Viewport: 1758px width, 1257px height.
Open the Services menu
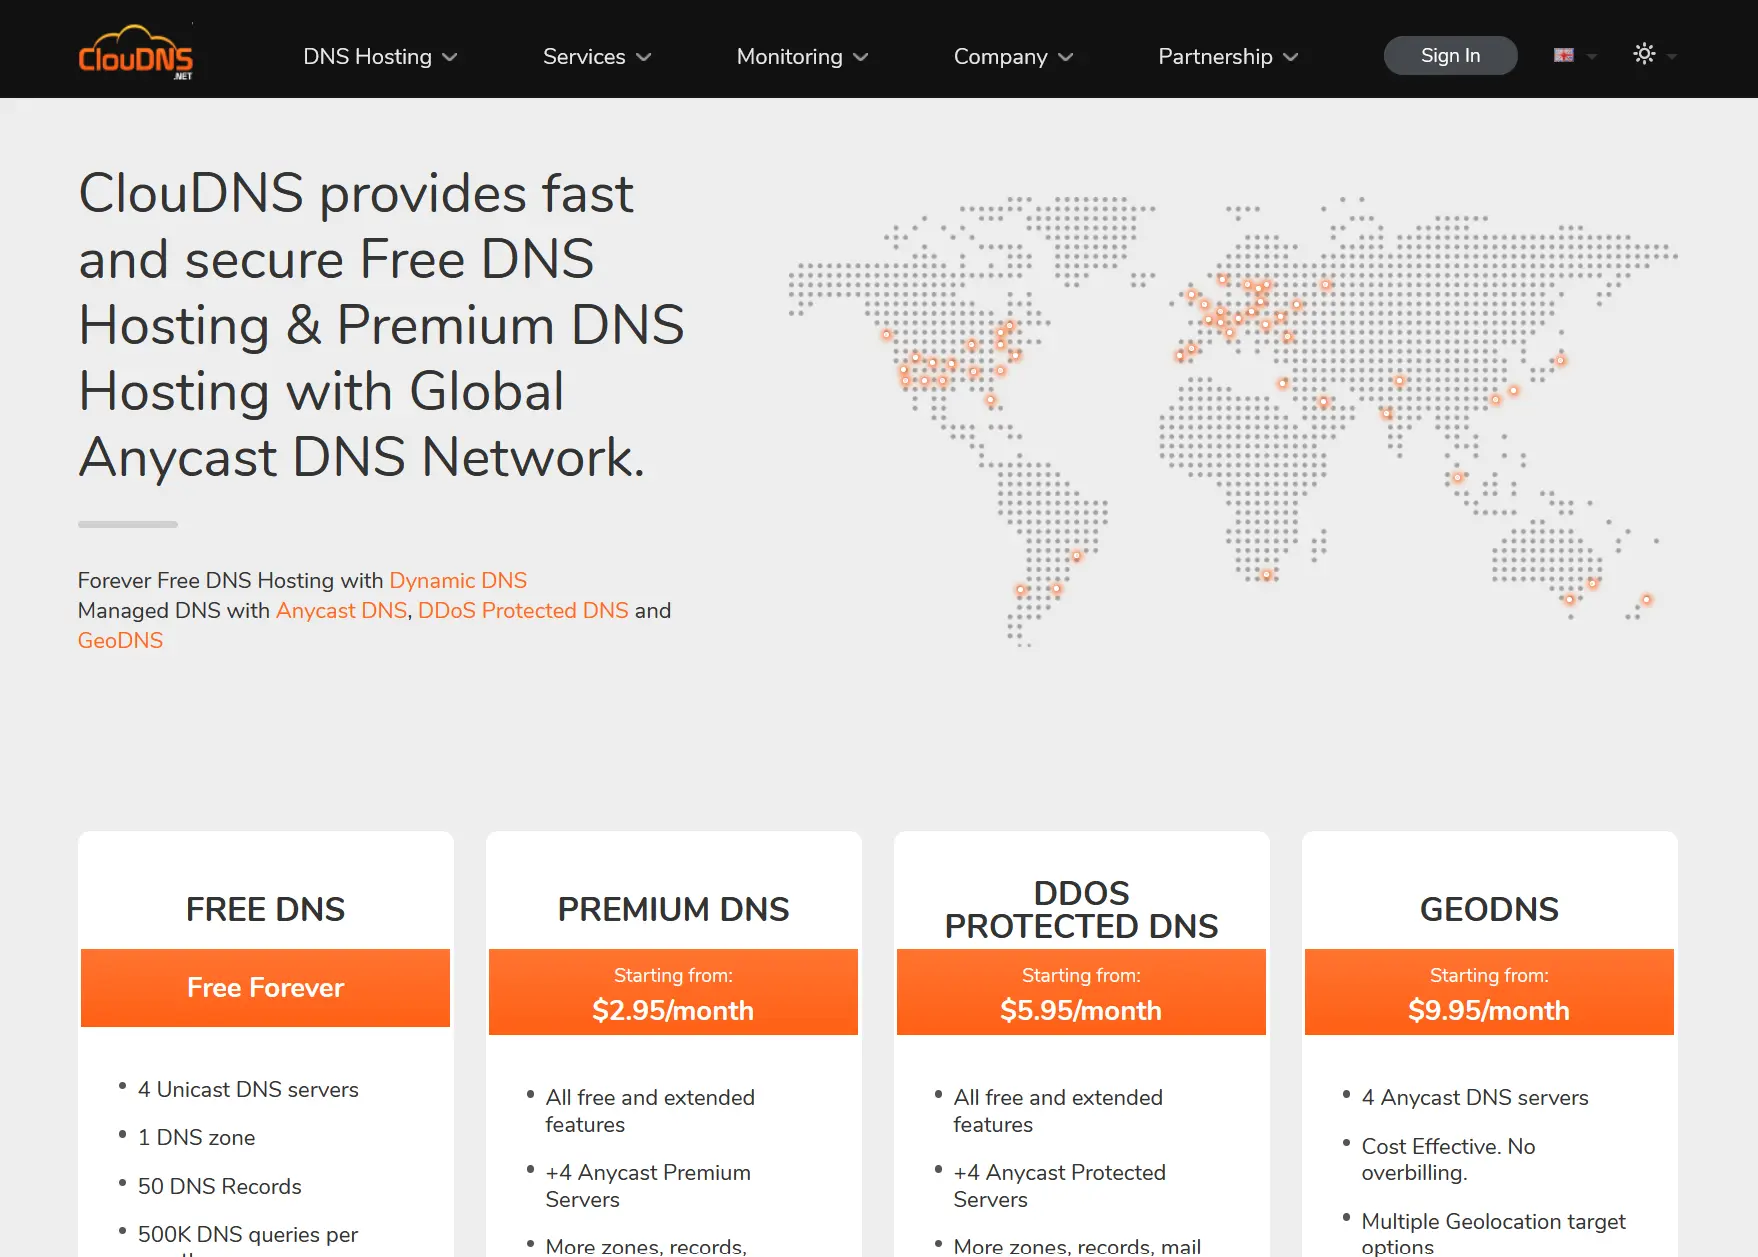click(597, 57)
